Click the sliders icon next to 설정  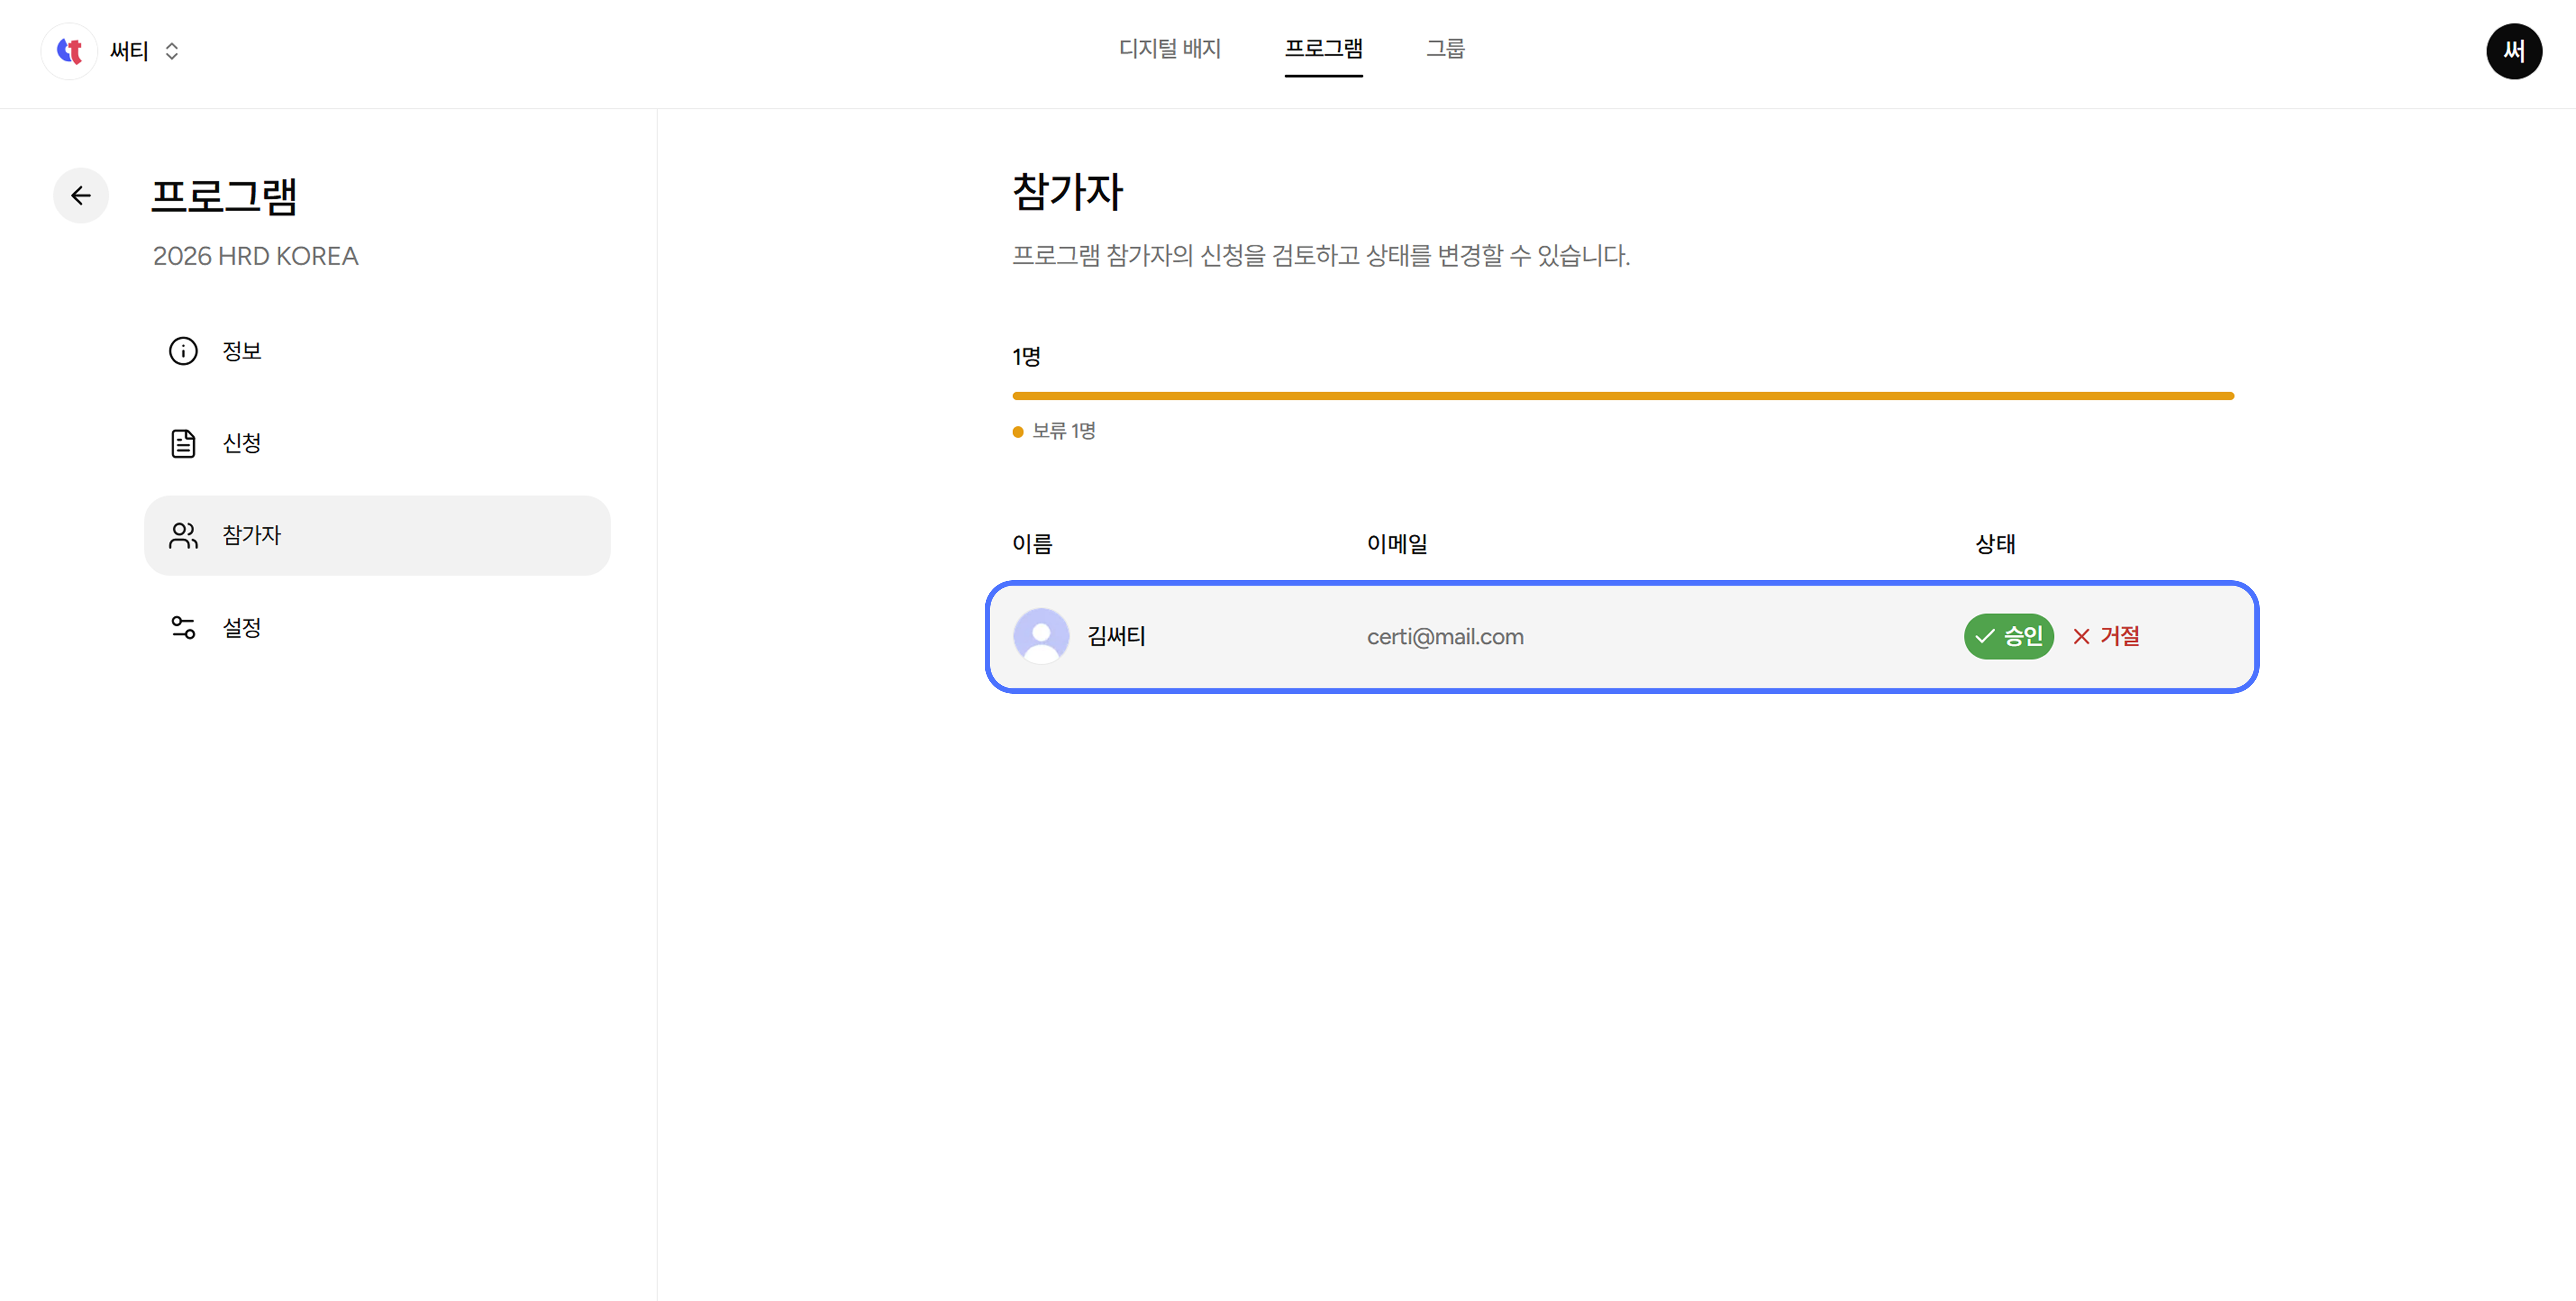pos(183,628)
